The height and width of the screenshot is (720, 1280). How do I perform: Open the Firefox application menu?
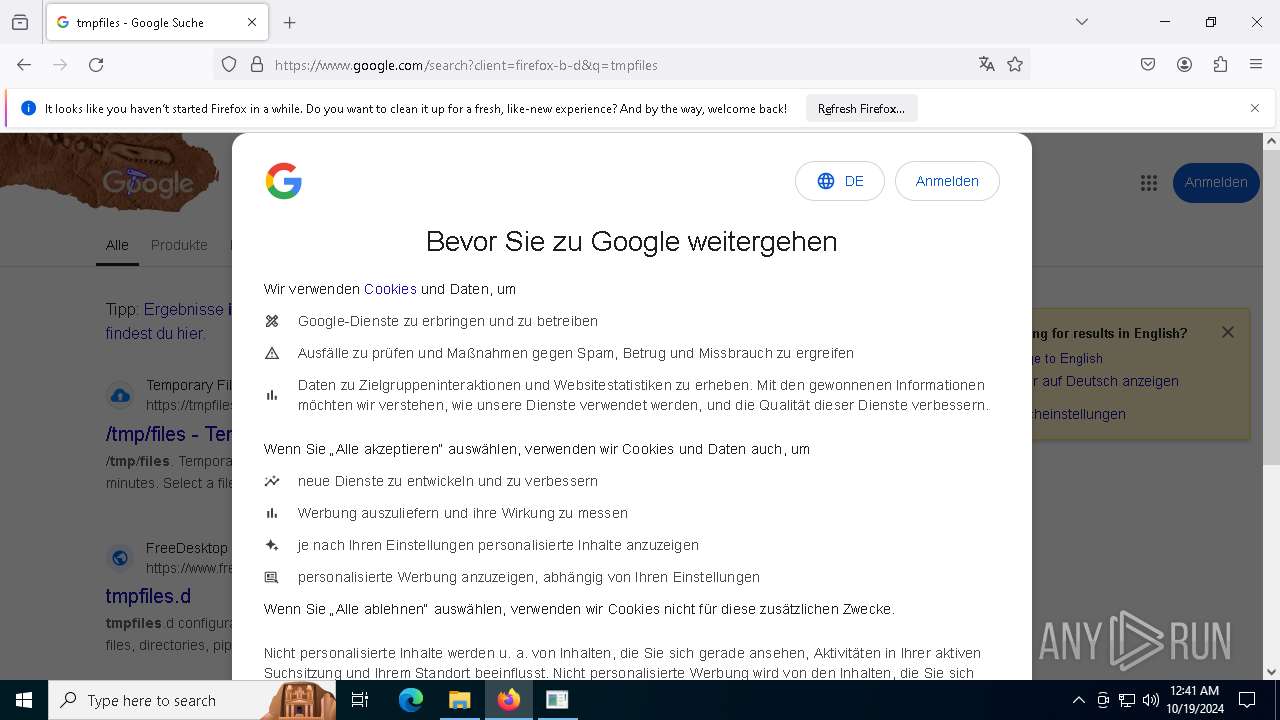pyautogui.click(x=1256, y=65)
